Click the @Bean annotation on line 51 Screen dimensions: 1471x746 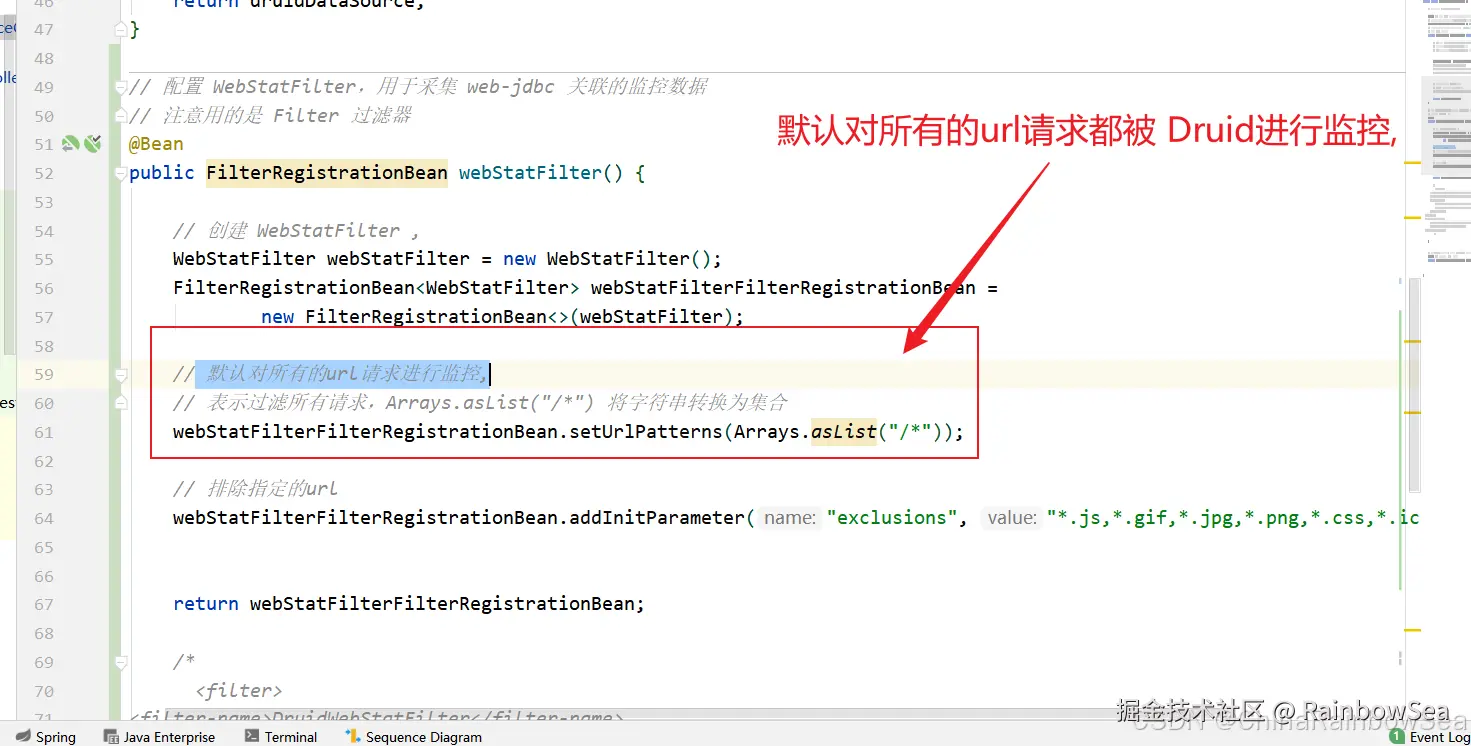[x=156, y=144]
